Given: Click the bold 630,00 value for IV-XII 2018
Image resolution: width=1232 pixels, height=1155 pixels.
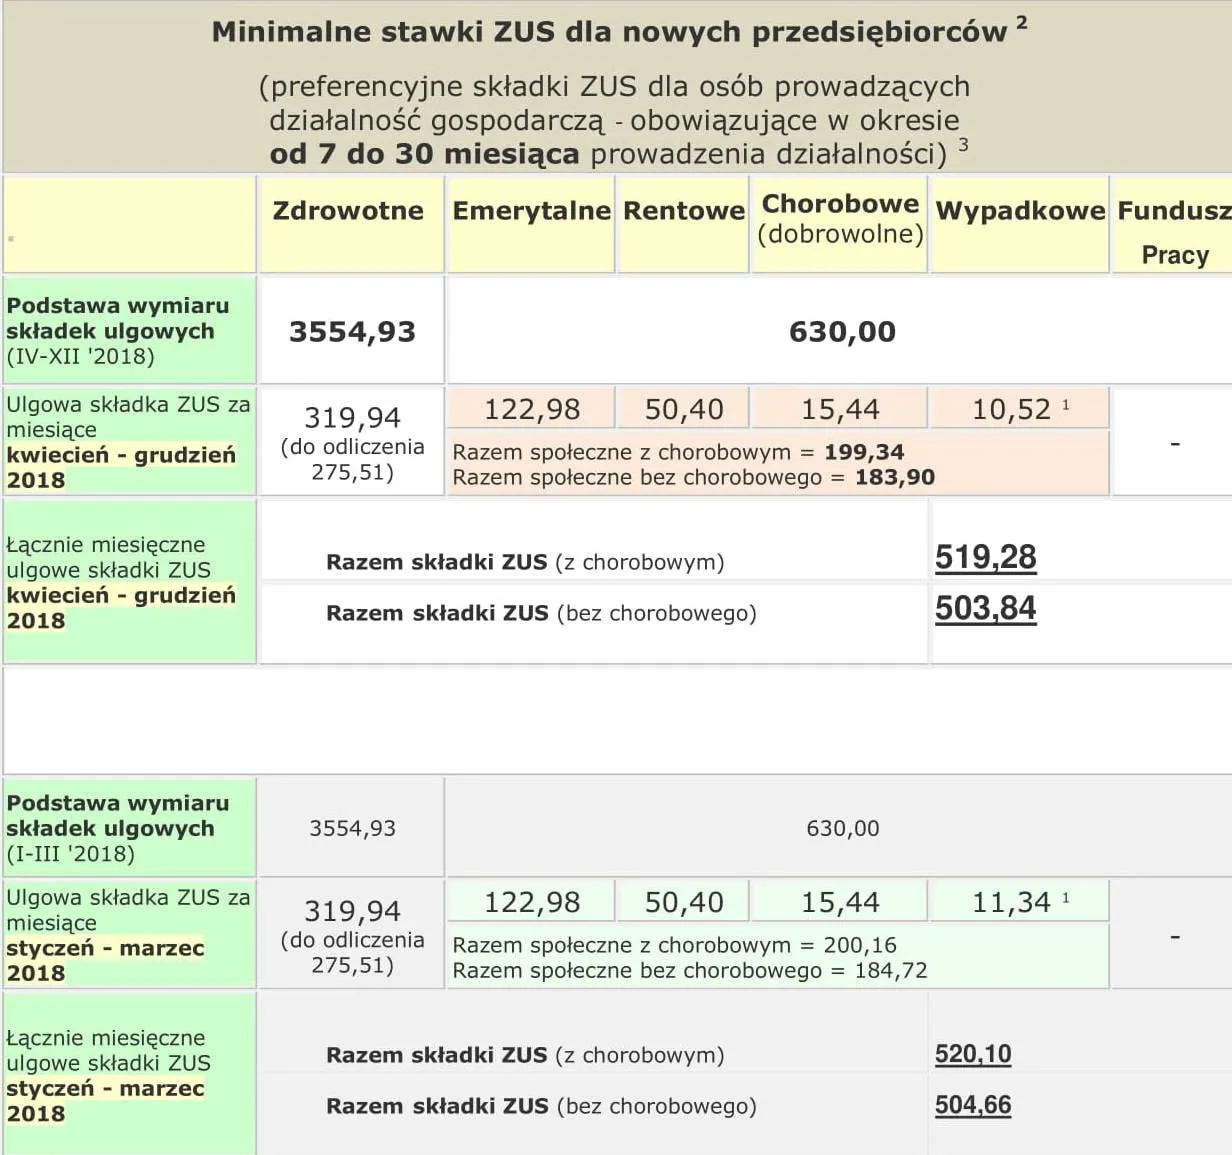Looking at the screenshot, I should pyautogui.click(x=842, y=332).
